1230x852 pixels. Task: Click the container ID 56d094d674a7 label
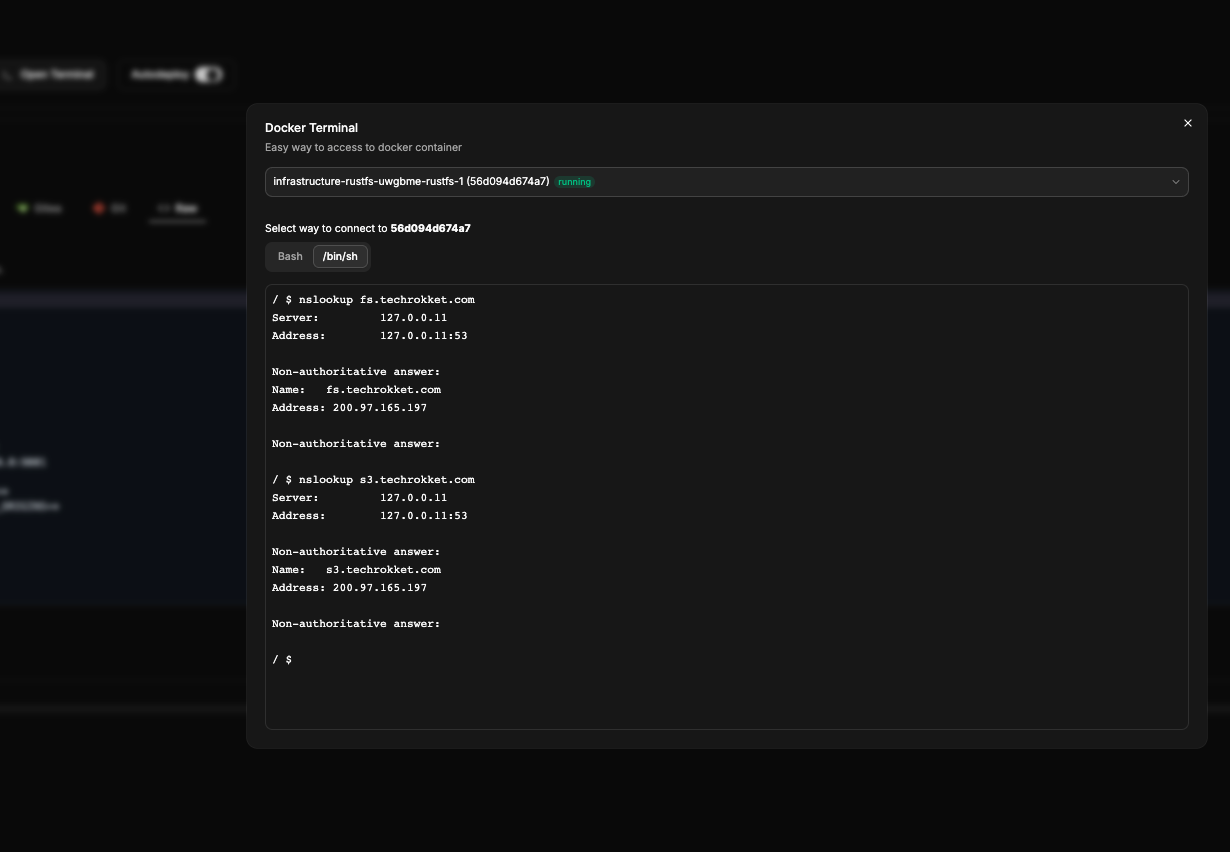(430, 228)
